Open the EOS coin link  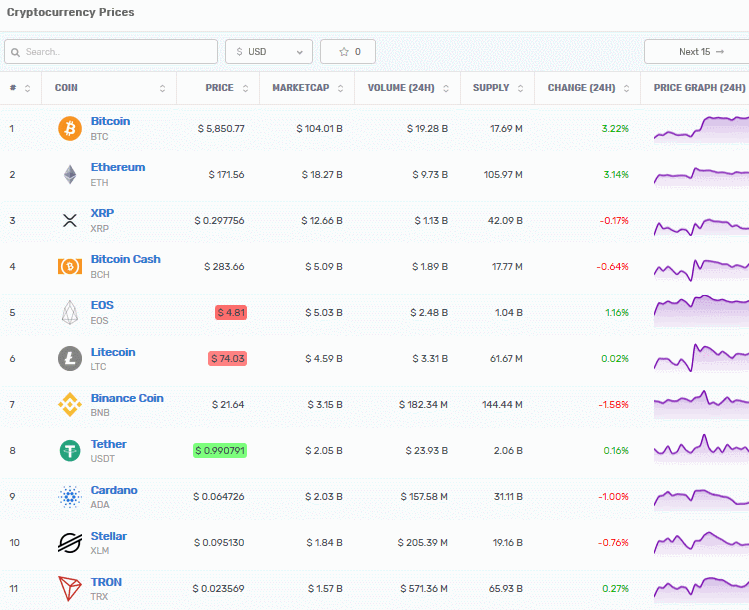pyautogui.click(x=102, y=305)
